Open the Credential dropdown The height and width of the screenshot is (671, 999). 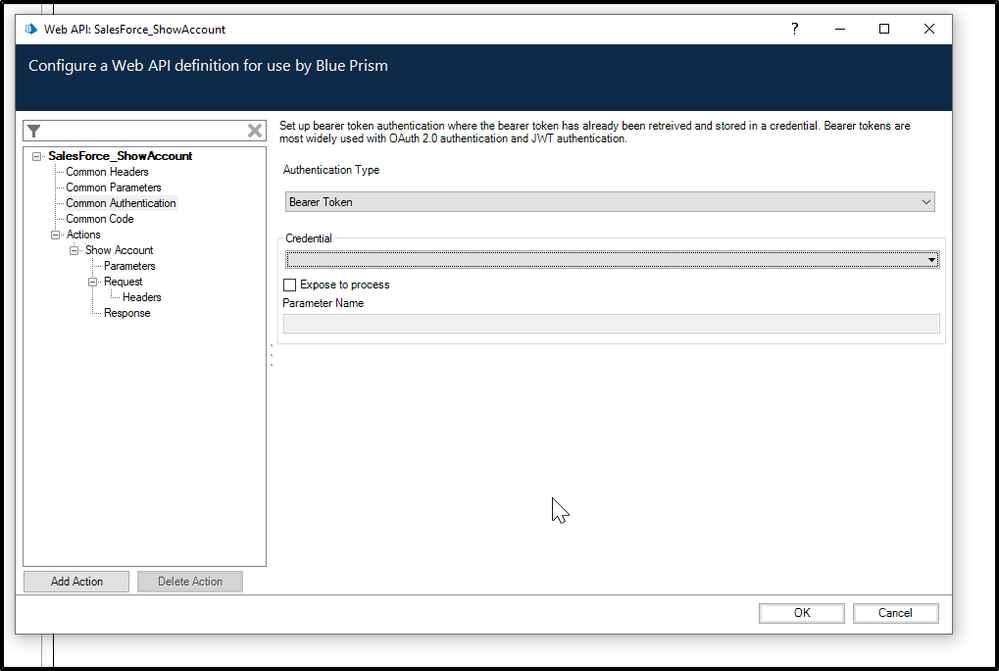click(612, 259)
